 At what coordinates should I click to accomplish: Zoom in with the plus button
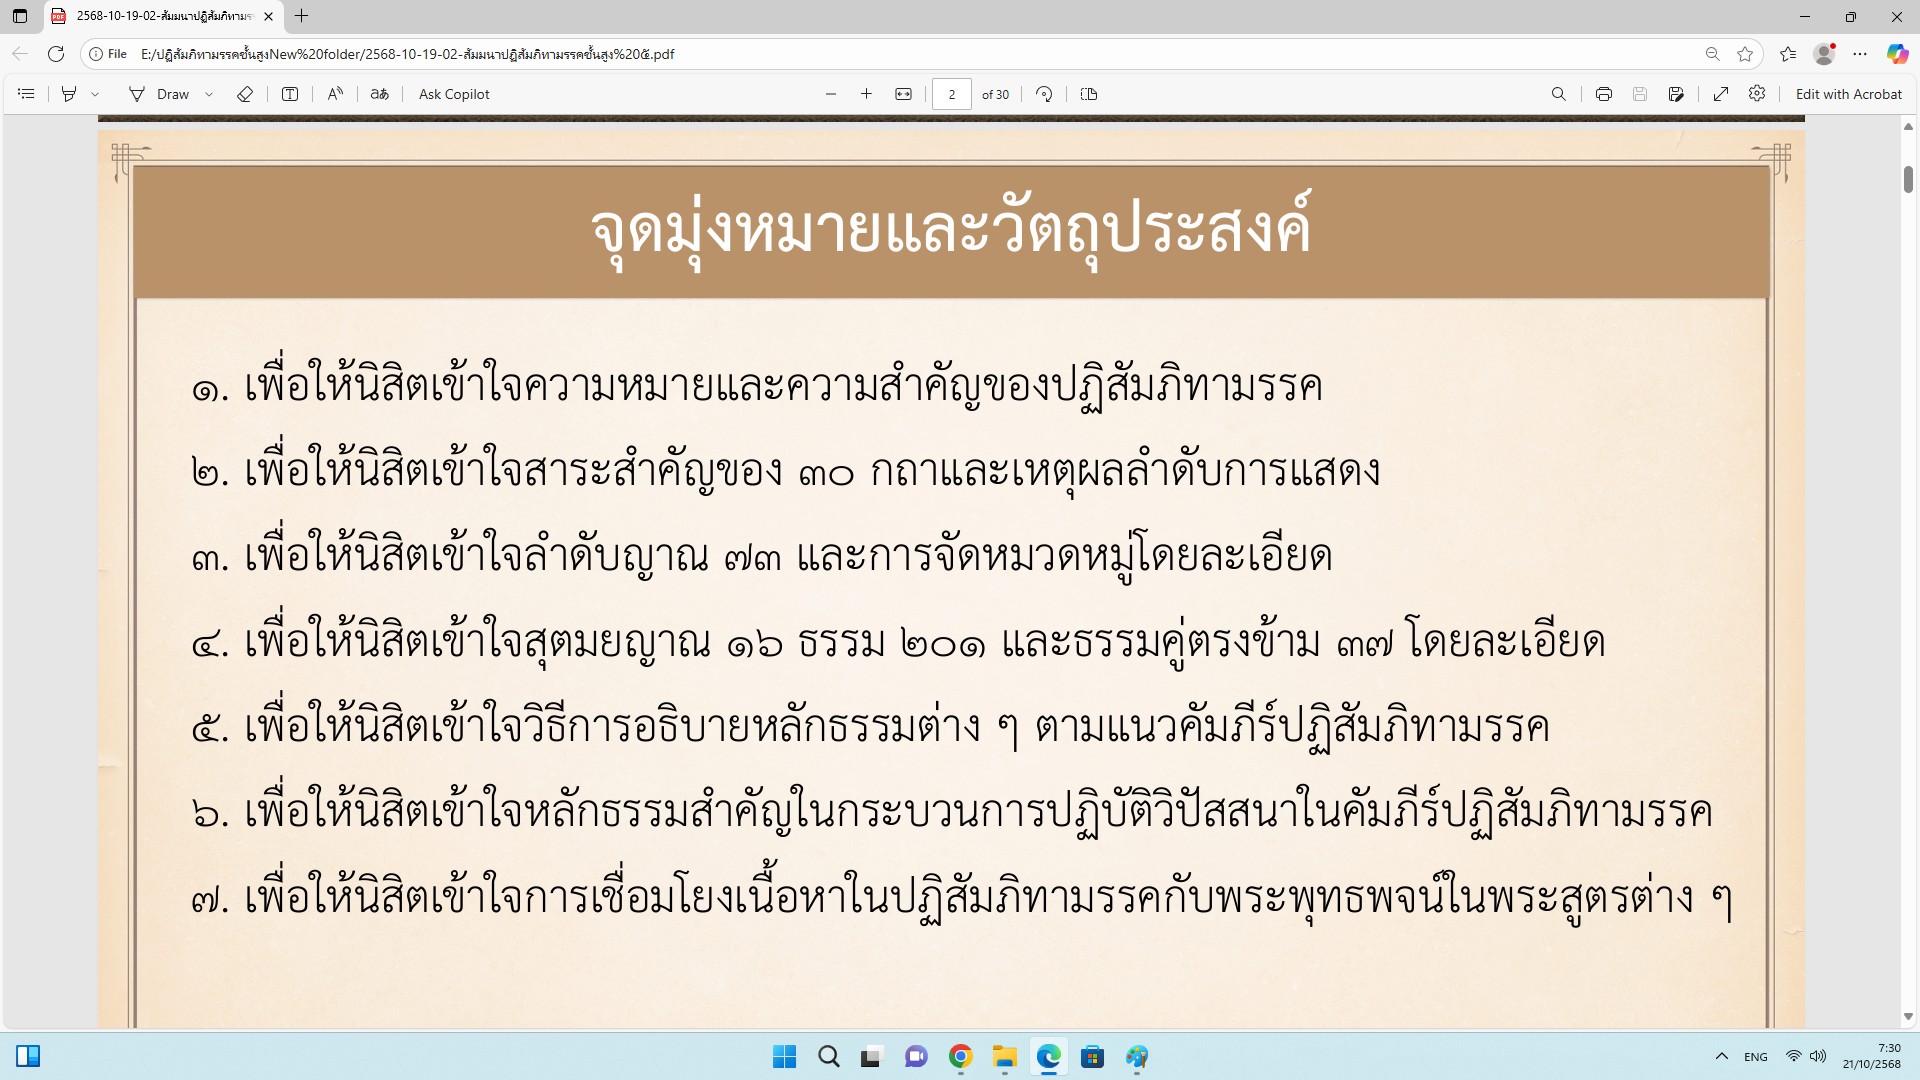[x=866, y=94]
